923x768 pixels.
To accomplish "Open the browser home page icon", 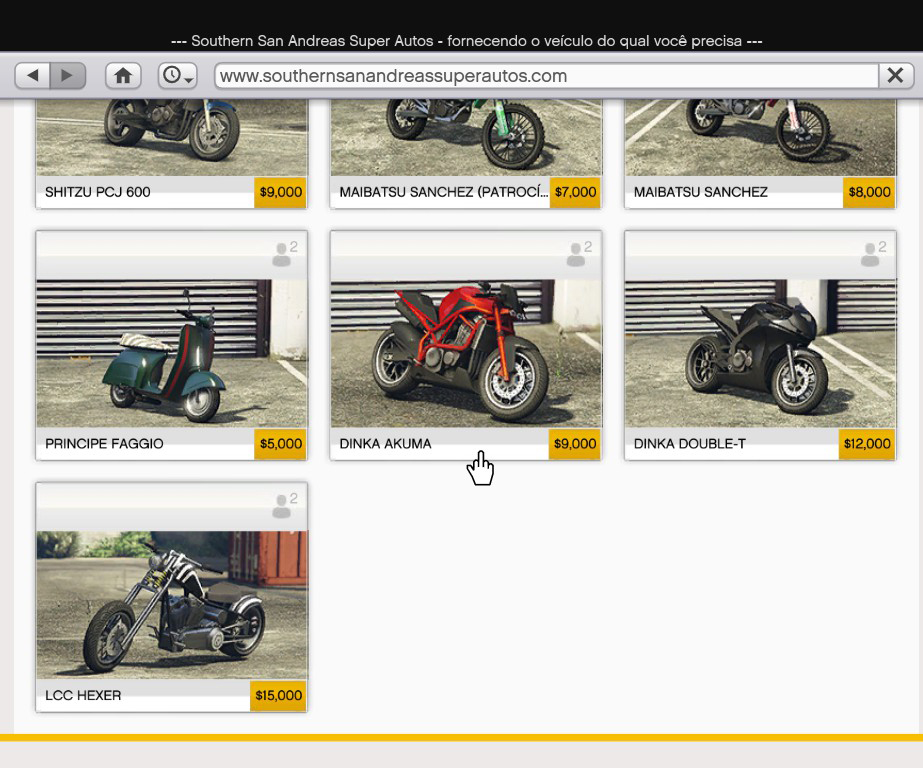I will tap(123, 75).
